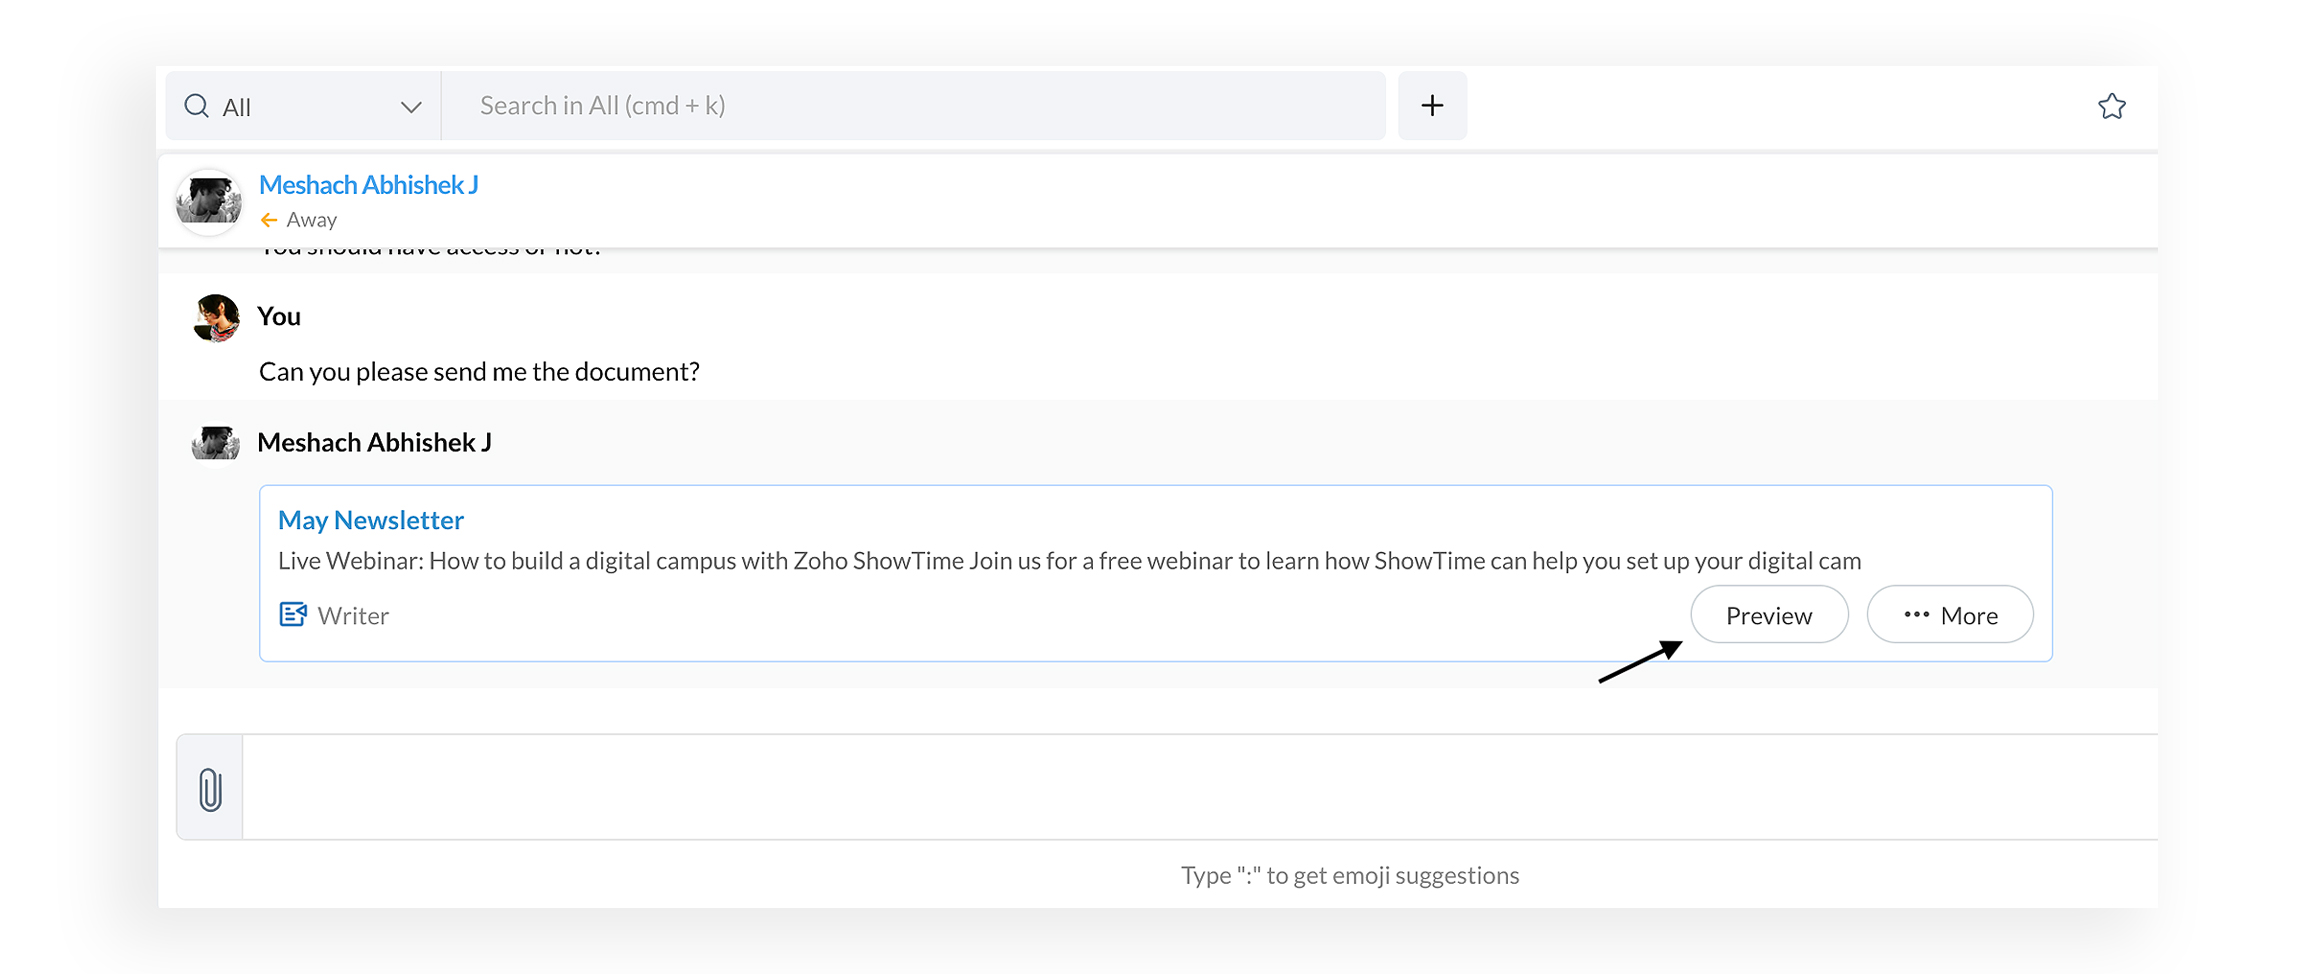The height and width of the screenshot is (974, 2314).
Task: Click your own avatar beside You
Action: 216,319
